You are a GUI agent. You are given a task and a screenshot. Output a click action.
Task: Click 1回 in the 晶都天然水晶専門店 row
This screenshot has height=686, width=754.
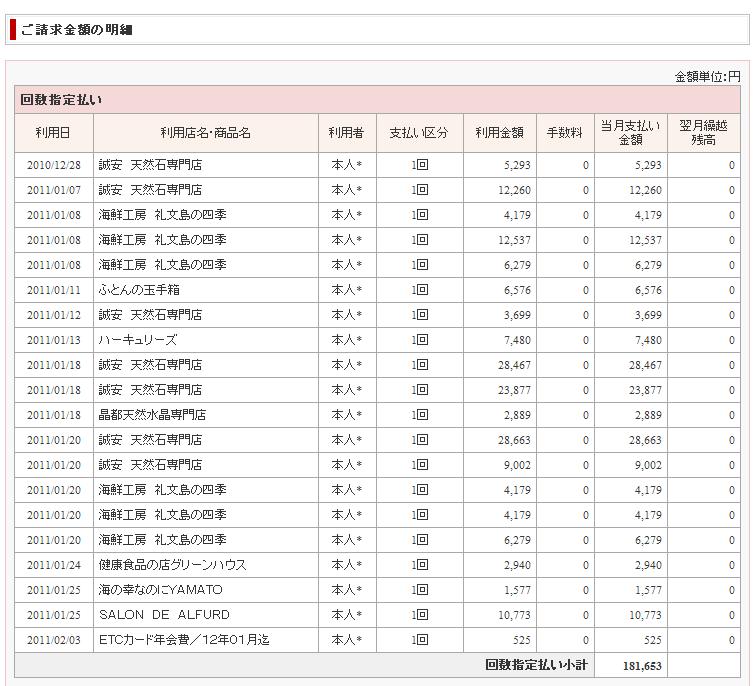[420, 415]
